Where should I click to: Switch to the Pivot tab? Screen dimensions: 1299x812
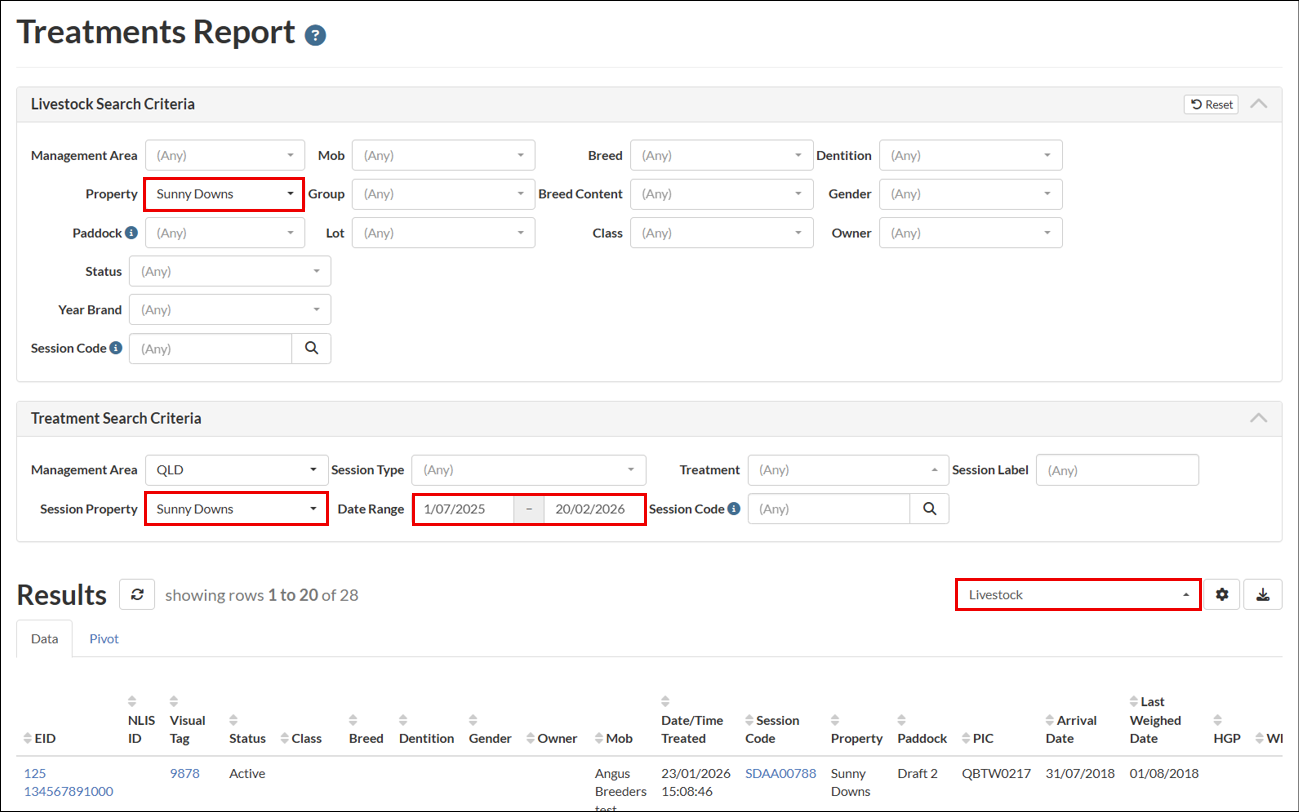(104, 639)
